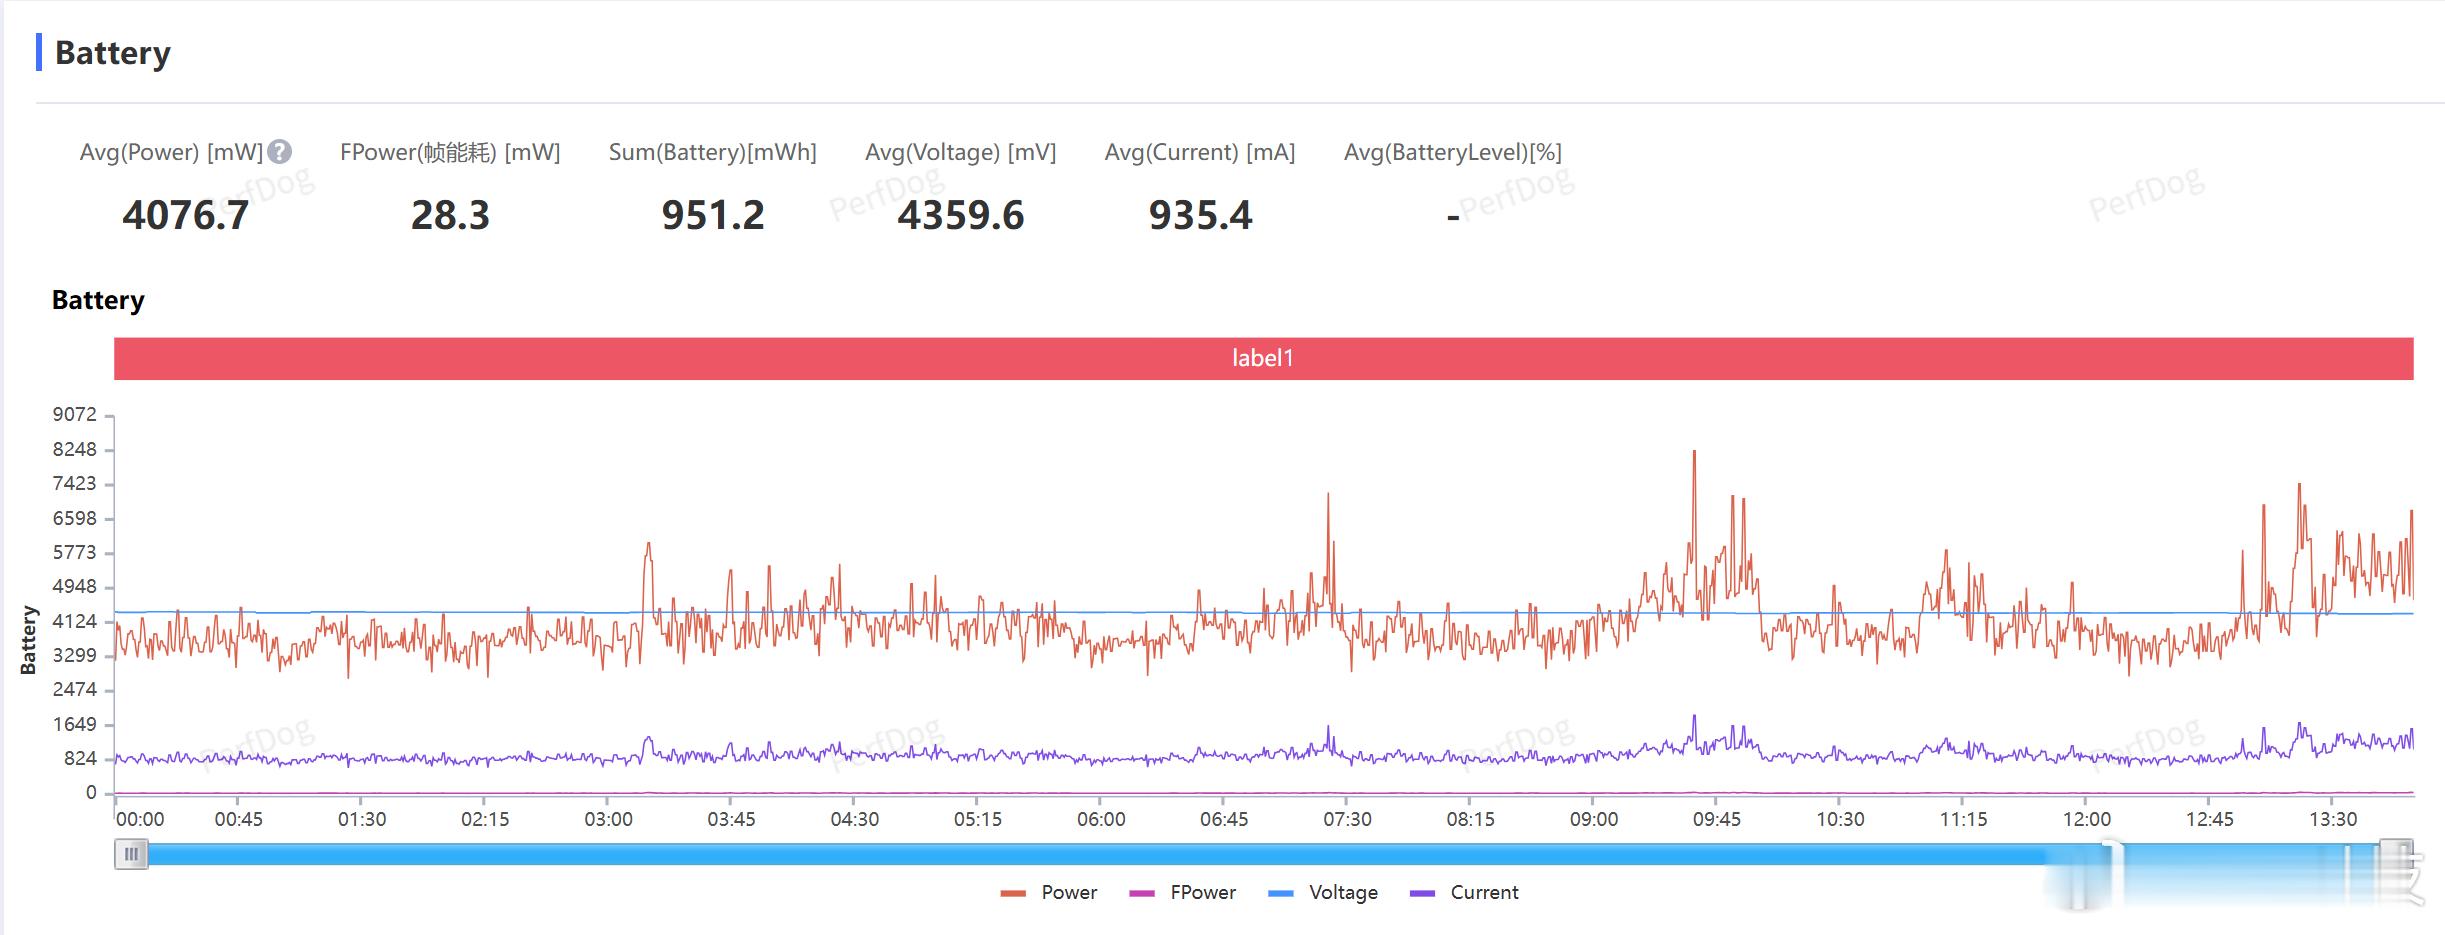Click the Avg(Power) value 4076.7
Viewport: 2445px width, 935px height.
coord(186,216)
